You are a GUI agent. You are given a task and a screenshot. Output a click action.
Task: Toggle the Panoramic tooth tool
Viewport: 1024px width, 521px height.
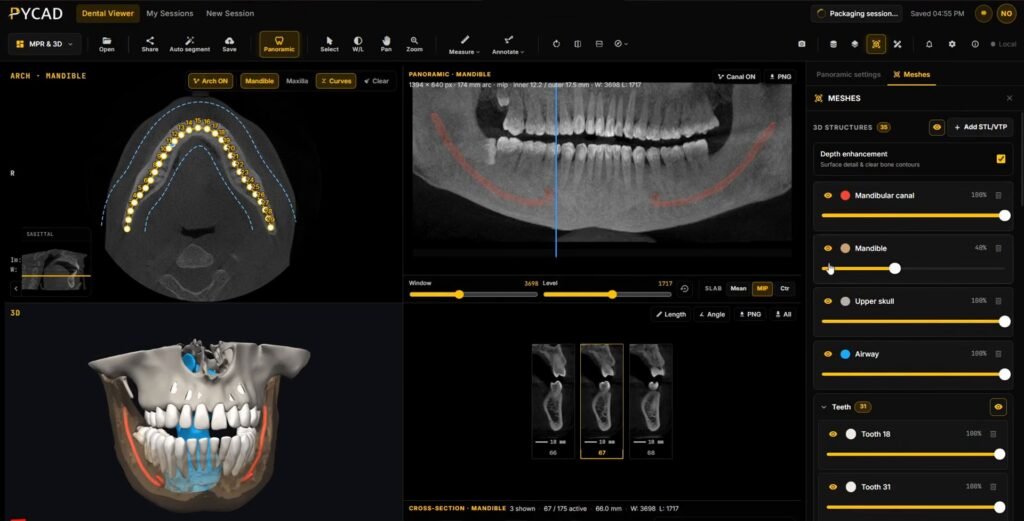(x=279, y=44)
